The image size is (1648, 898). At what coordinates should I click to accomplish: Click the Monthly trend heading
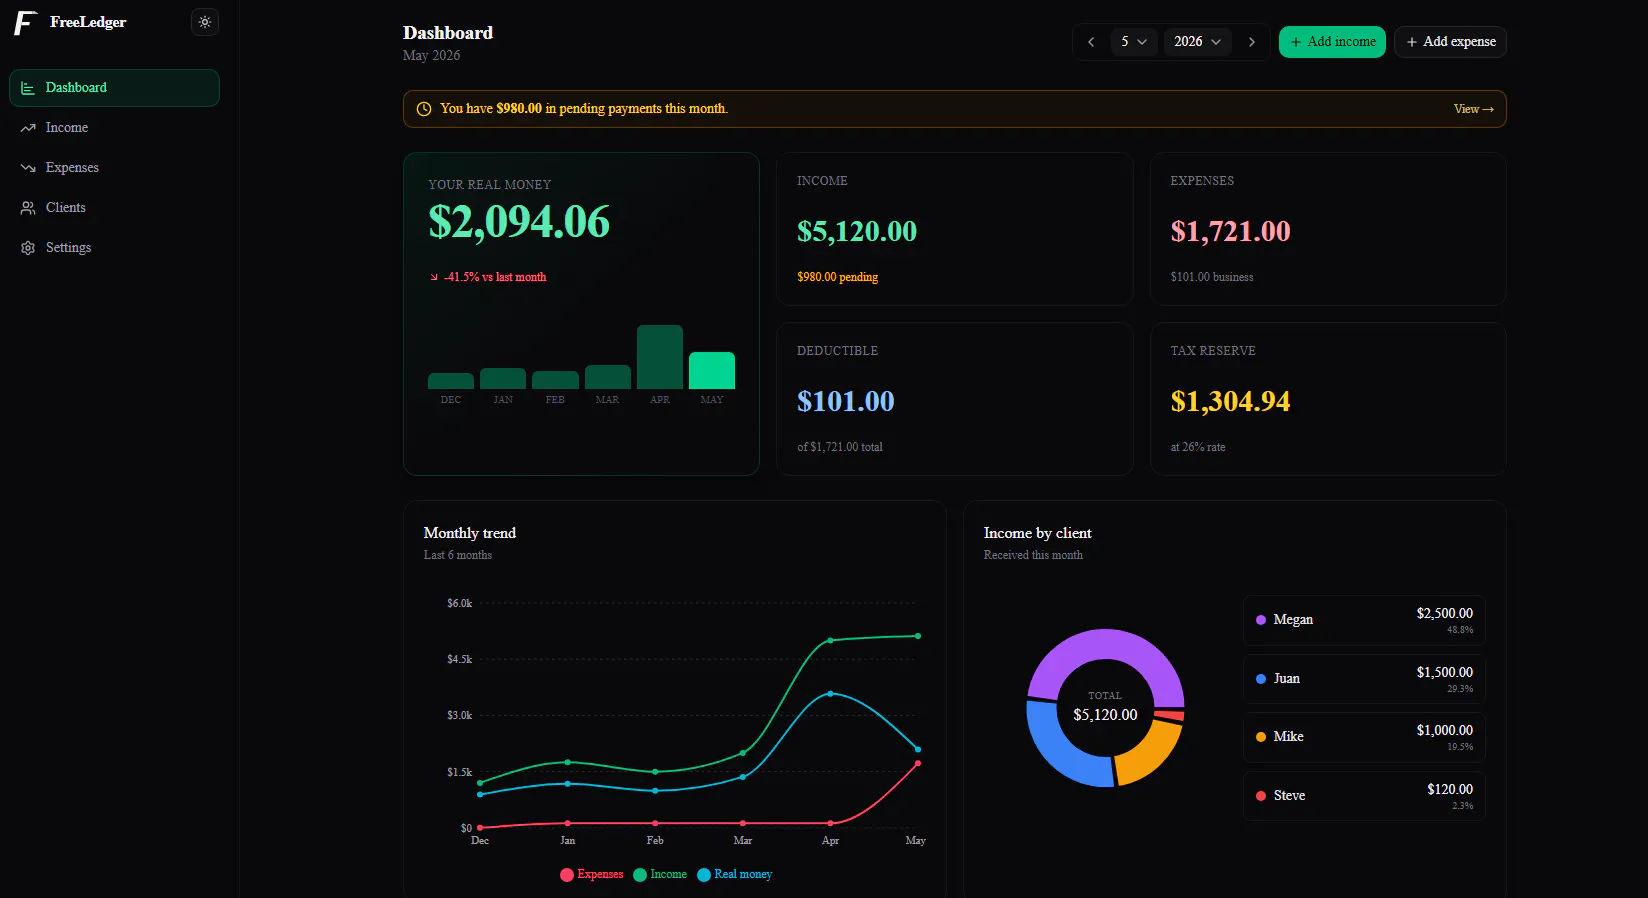[470, 534]
